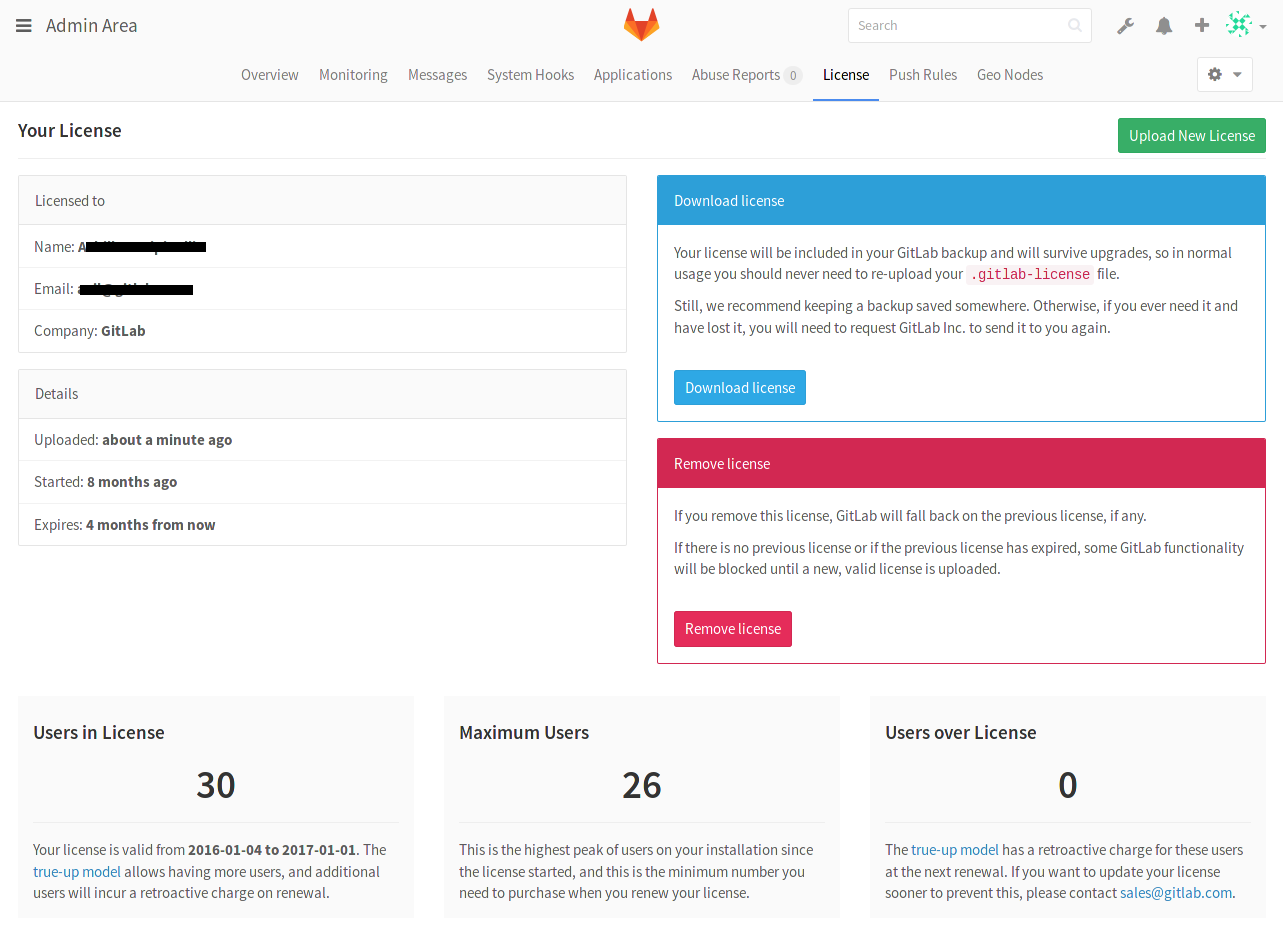1283x943 pixels.
Task: Expand the gear settings dropdown
Action: coord(1224,75)
